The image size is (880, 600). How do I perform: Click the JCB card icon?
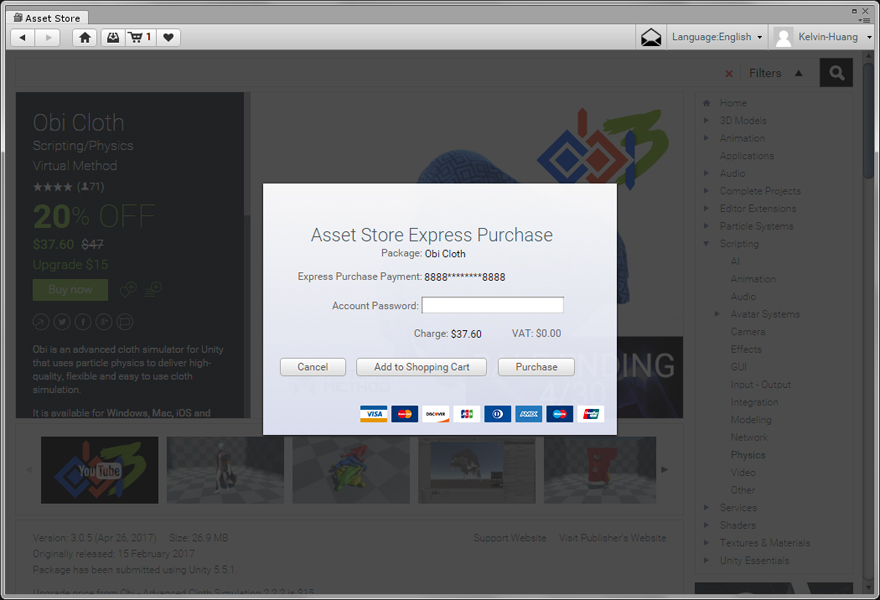pos(466,414)
